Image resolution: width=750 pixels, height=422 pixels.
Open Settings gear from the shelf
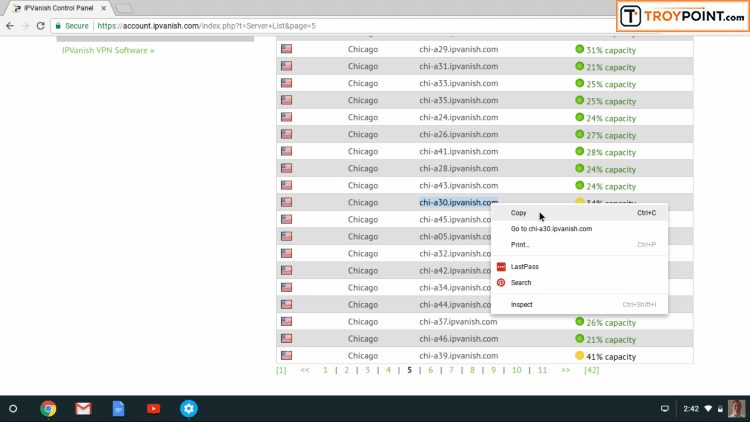tap(188, 409)
